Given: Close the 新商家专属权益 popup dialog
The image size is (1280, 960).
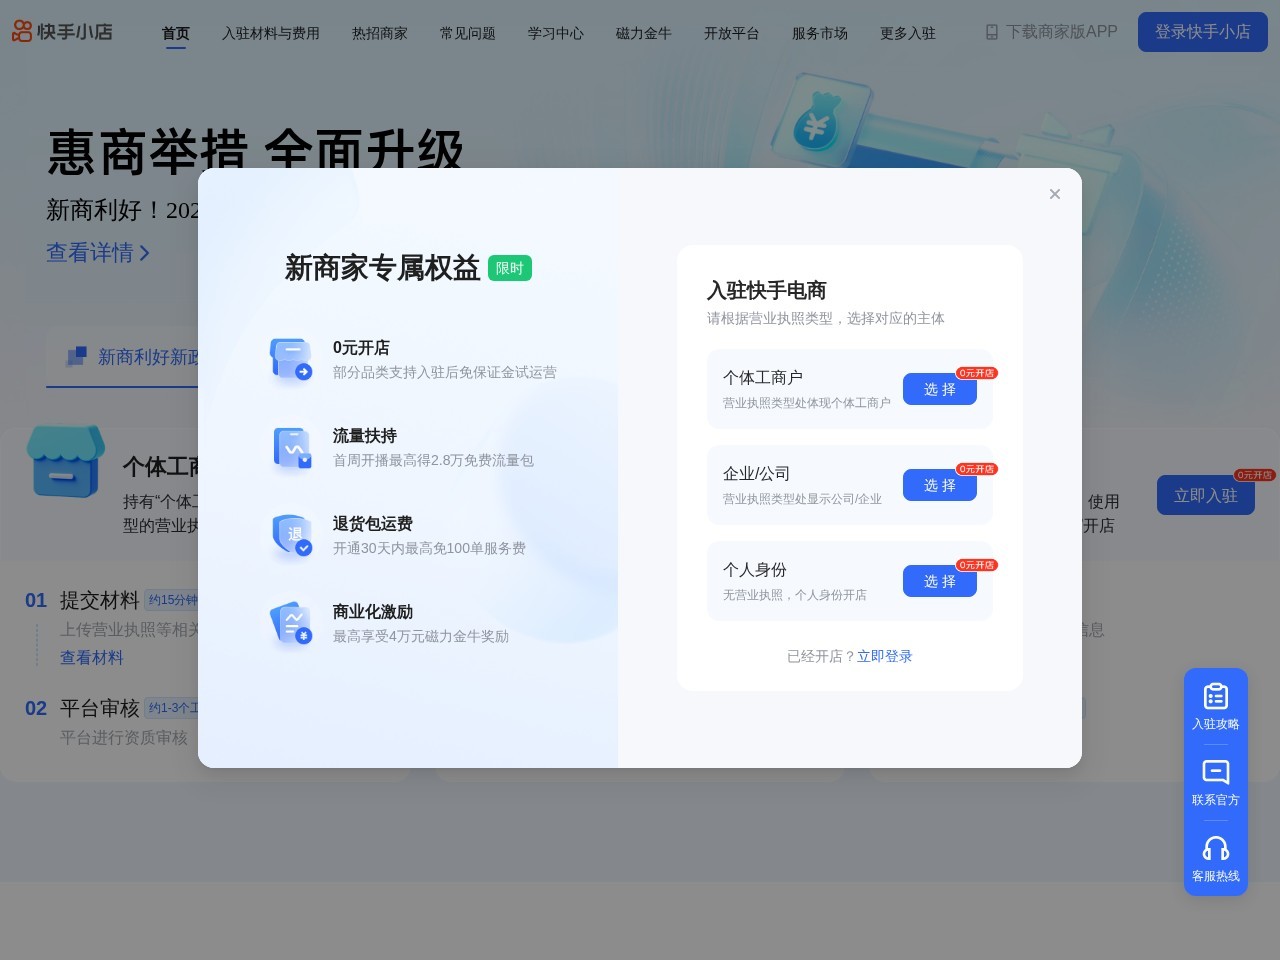Looking at the screenshot, I should [1054, 194].
